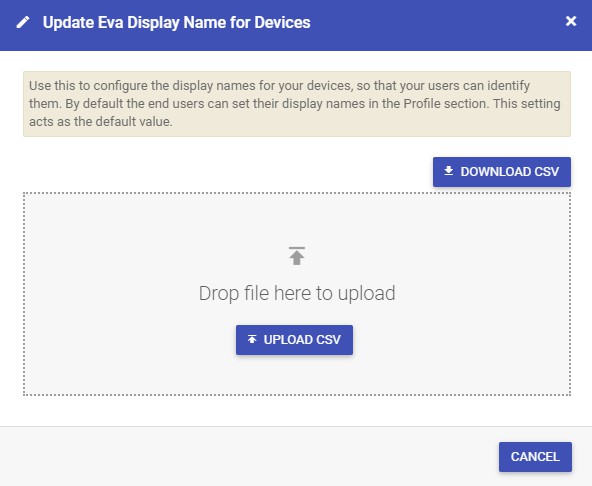592x486 pixels.
Task: Close the dialog with the X icon
Action: point(571,21)
